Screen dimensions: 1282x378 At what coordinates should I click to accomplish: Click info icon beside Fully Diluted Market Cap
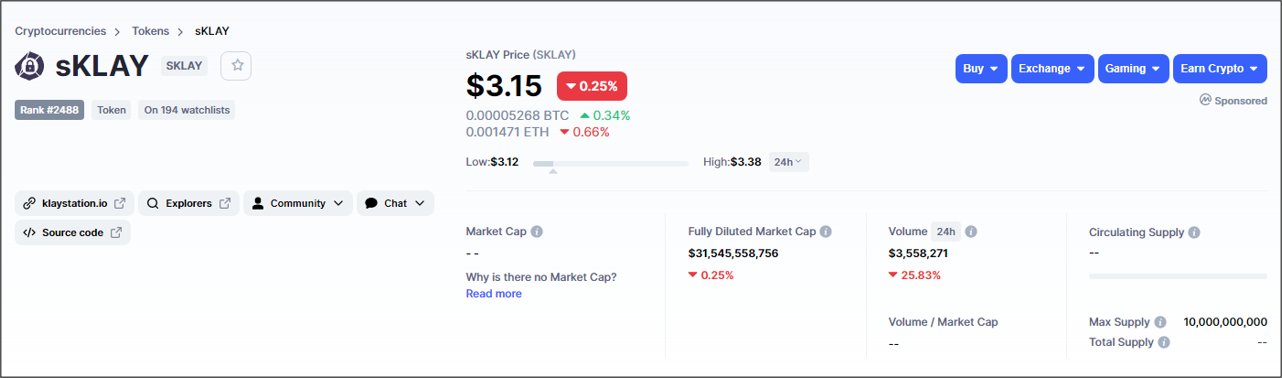click(x=826, y=232)
